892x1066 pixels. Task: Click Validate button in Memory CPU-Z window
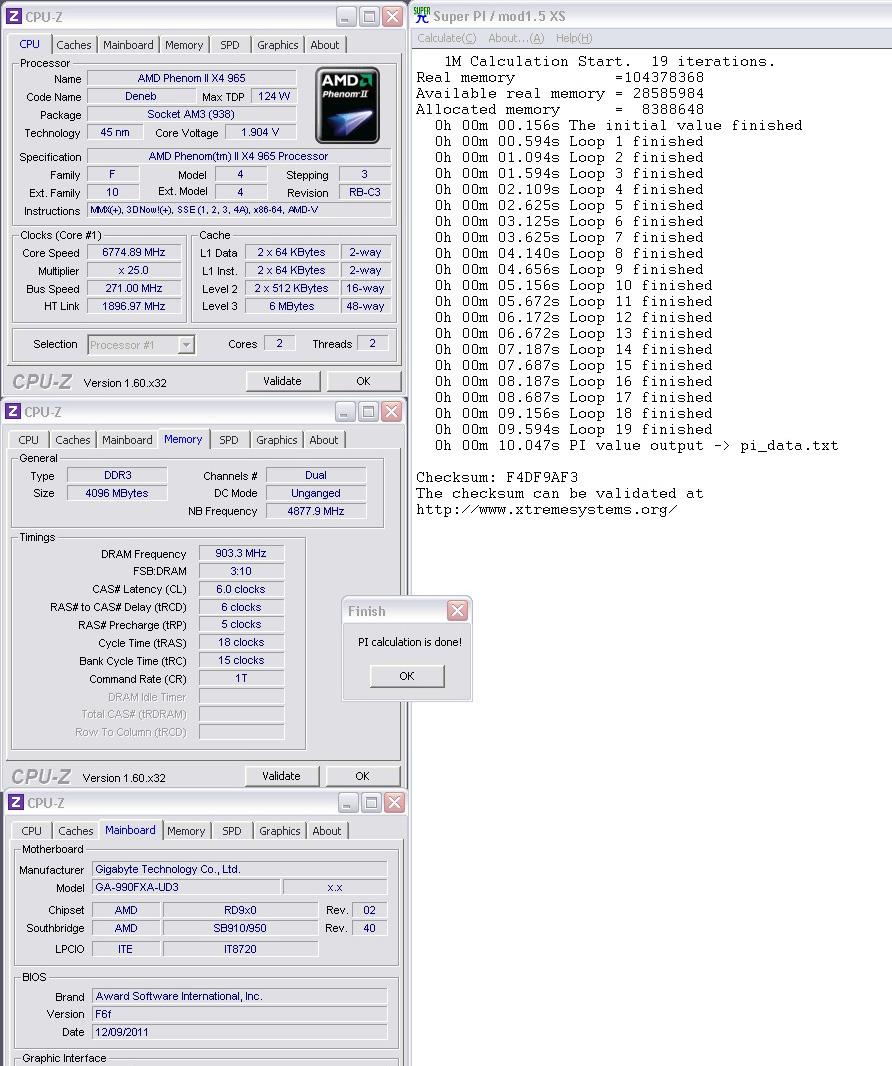pos(281,776)
